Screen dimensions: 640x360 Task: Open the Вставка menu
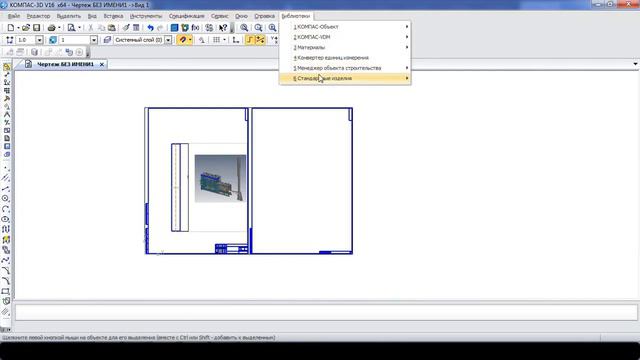pos(113,16)
